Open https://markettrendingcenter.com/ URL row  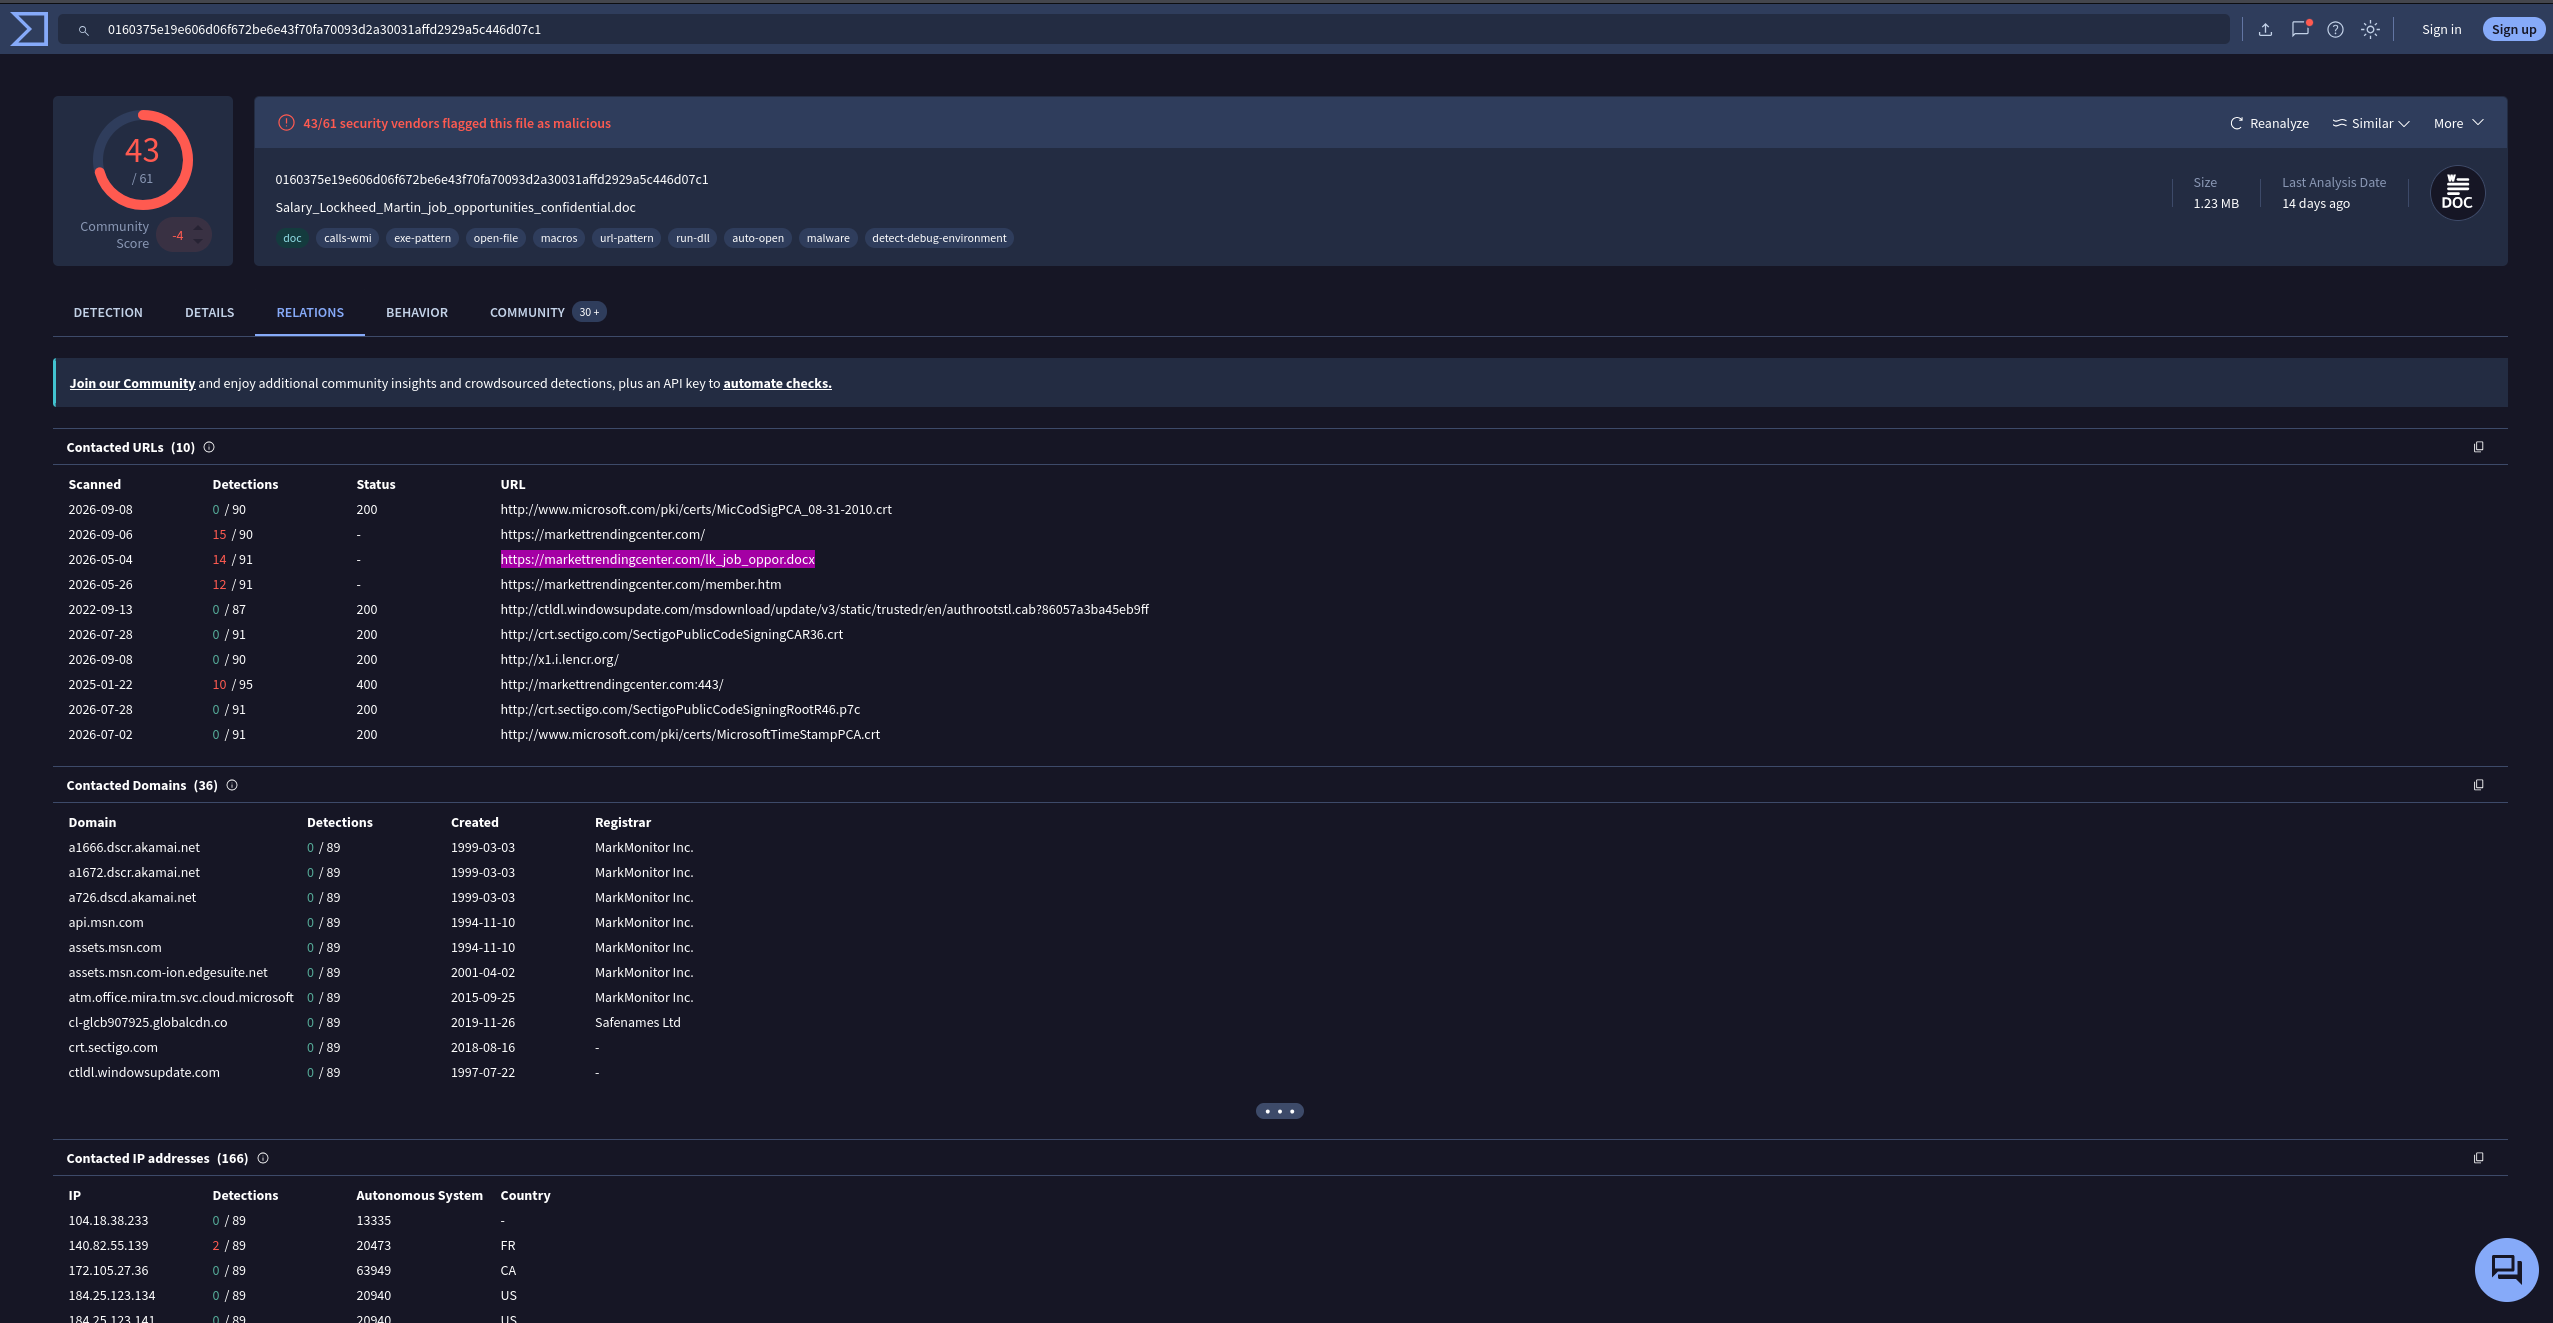click(x=602, y=534)
